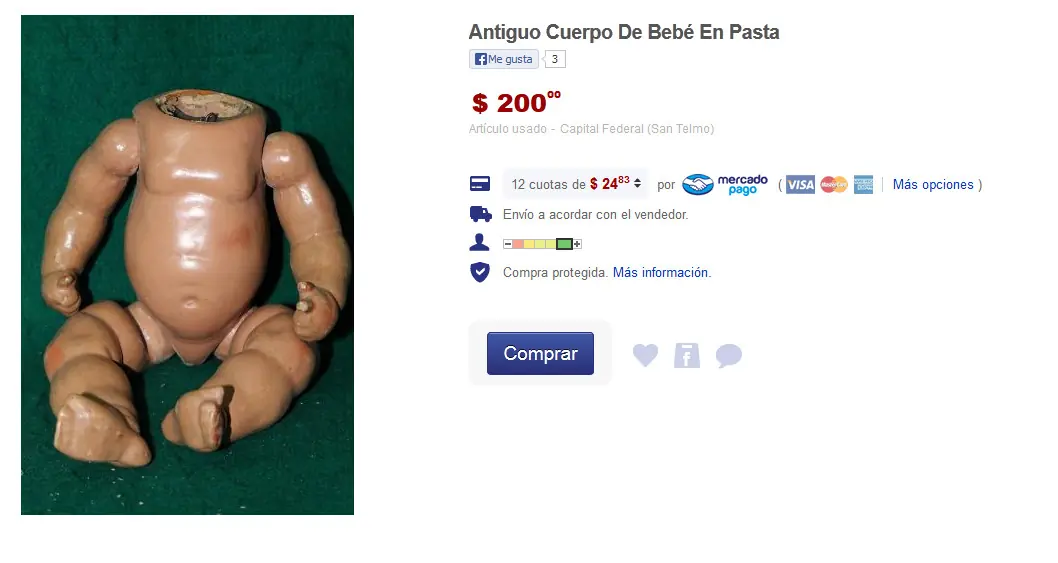Screen dimensions: 1058x563
Task: Click the seller reputation color bar
Action: click(542, 244)
